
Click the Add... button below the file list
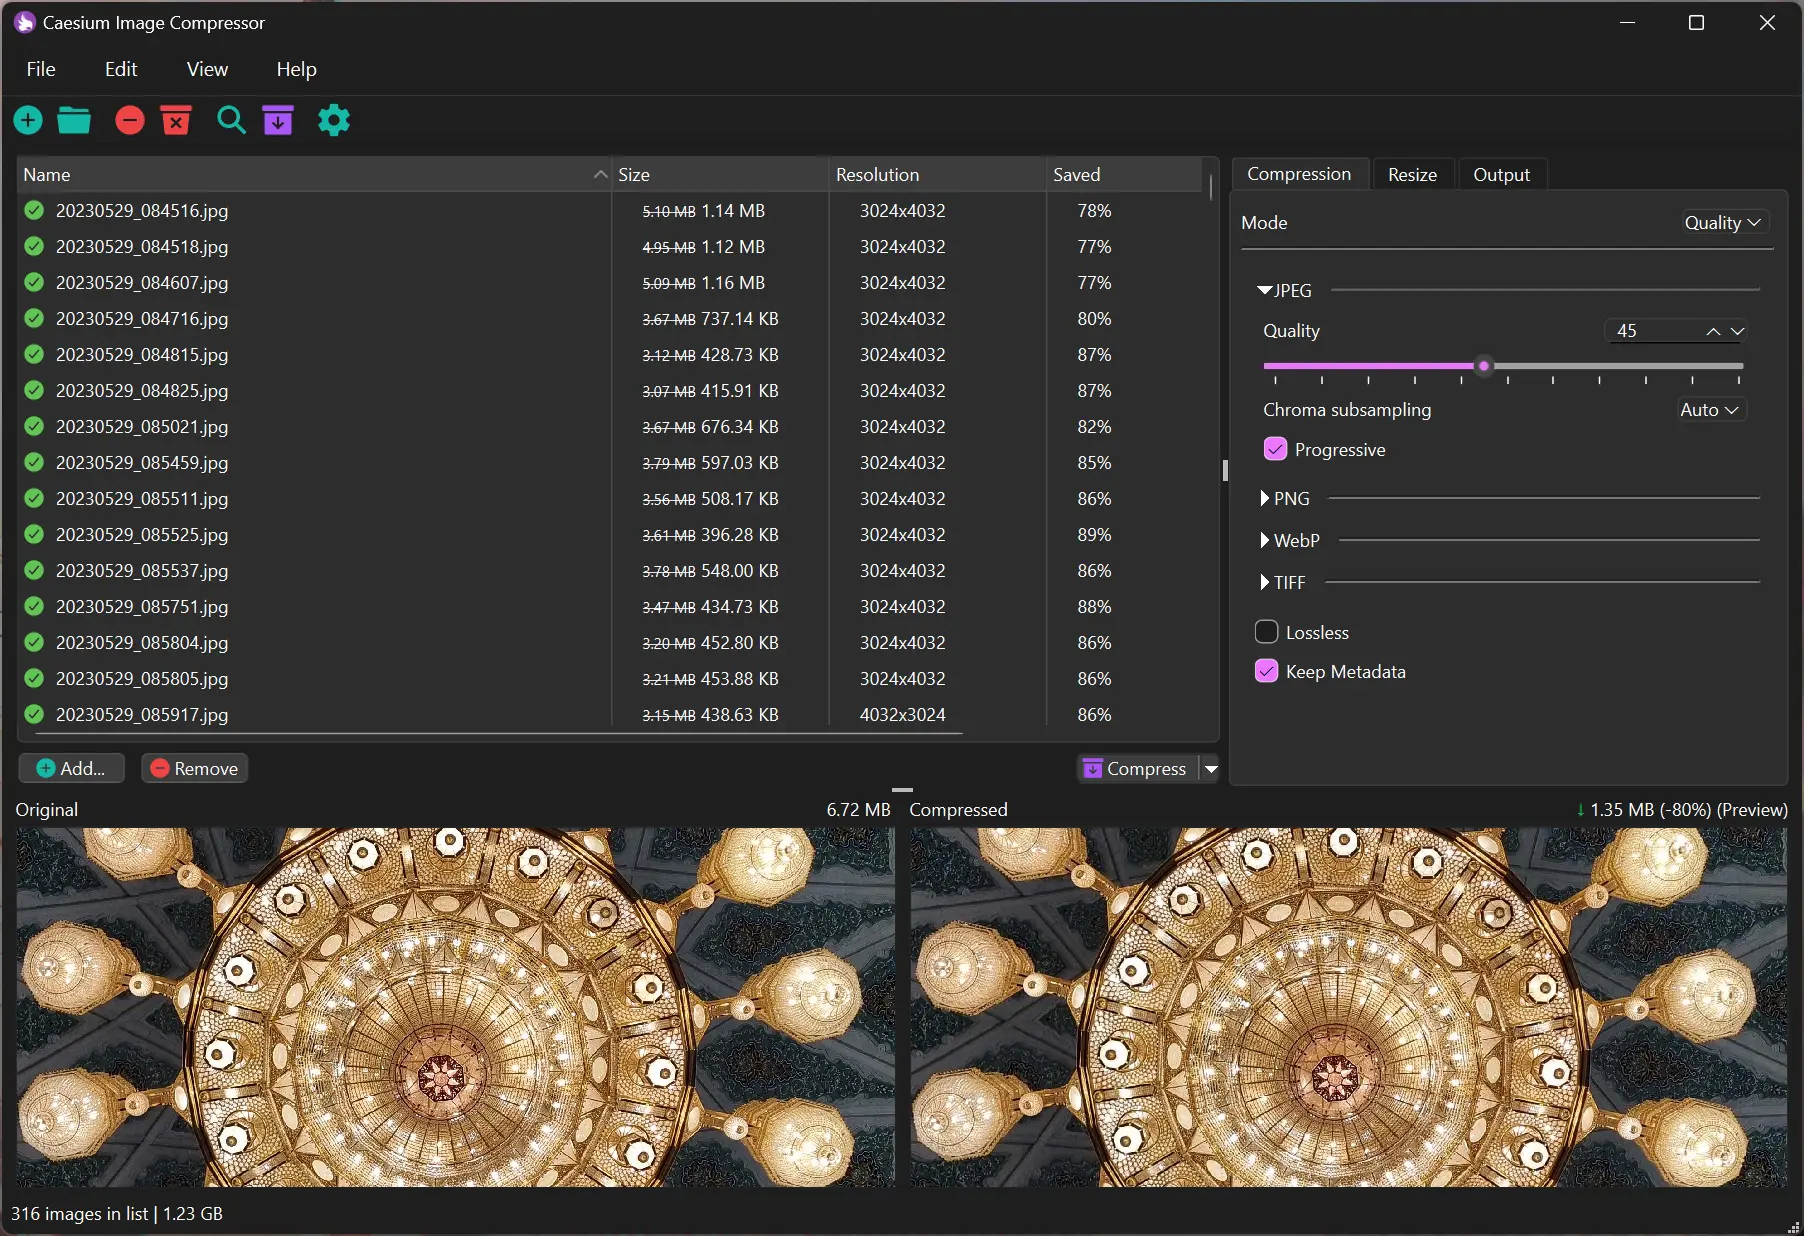70,768
